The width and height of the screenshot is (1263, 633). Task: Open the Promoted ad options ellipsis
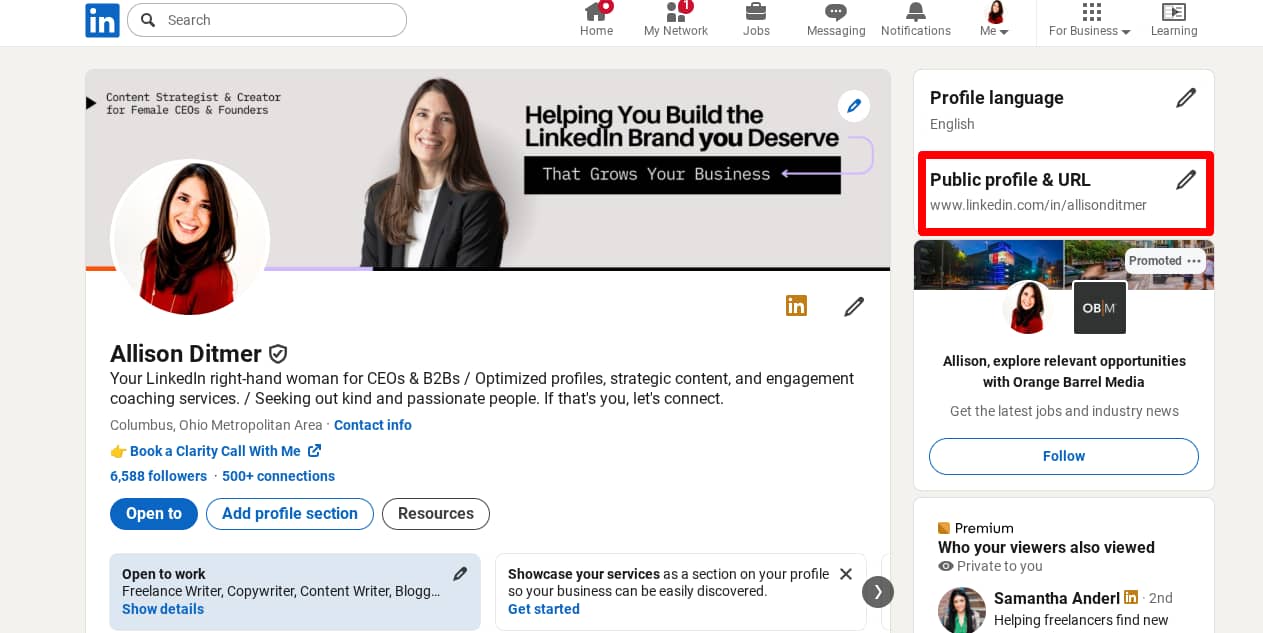(x=1194, y=261)
